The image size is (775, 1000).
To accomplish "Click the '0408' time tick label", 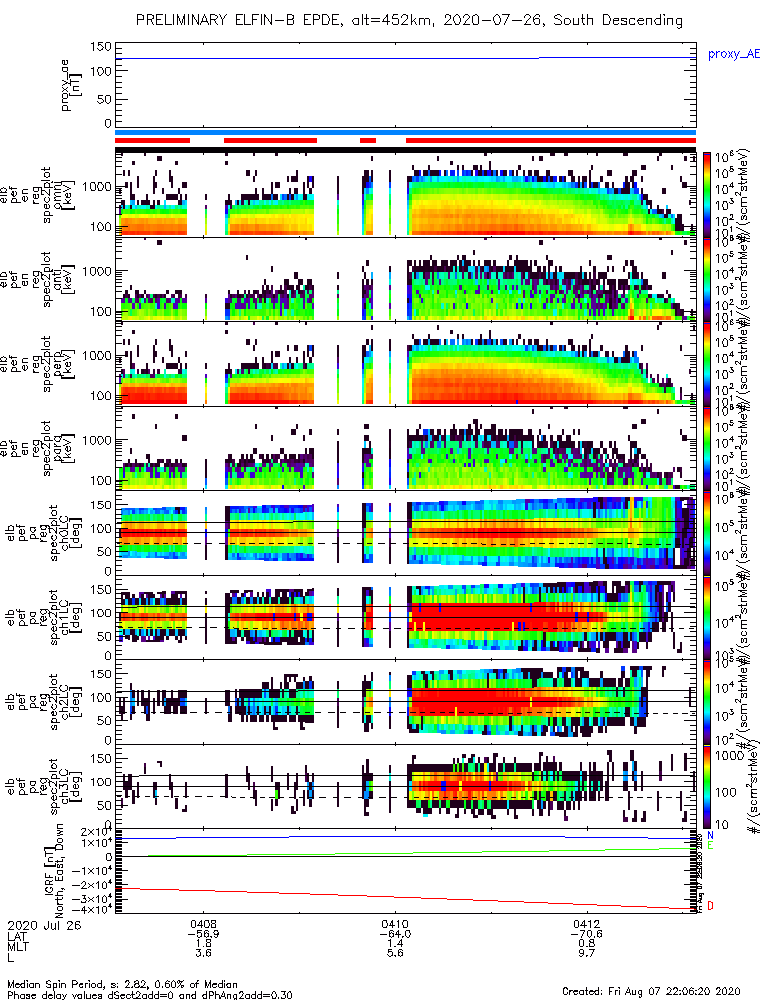I will (x=203, y=924).
